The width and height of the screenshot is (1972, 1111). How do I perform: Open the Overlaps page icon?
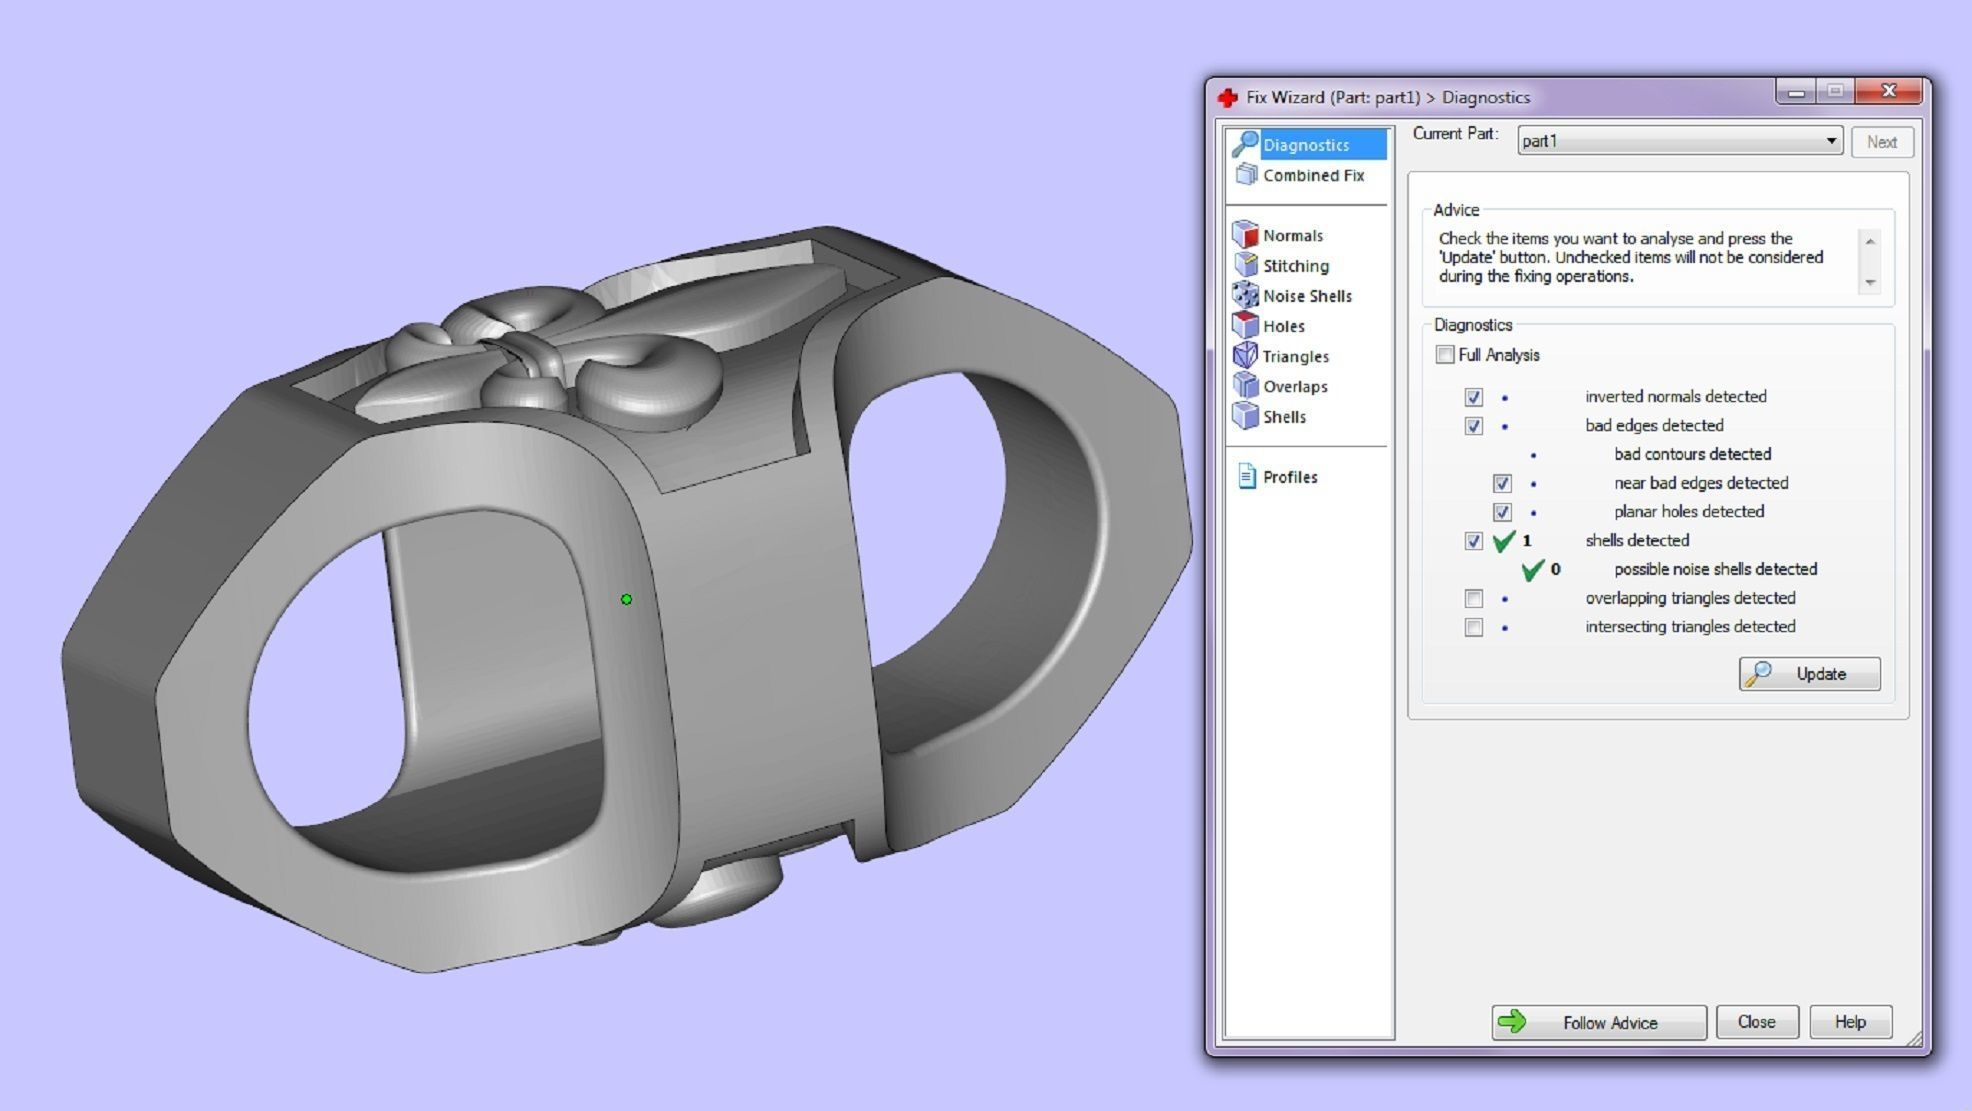click(1245, 386)
